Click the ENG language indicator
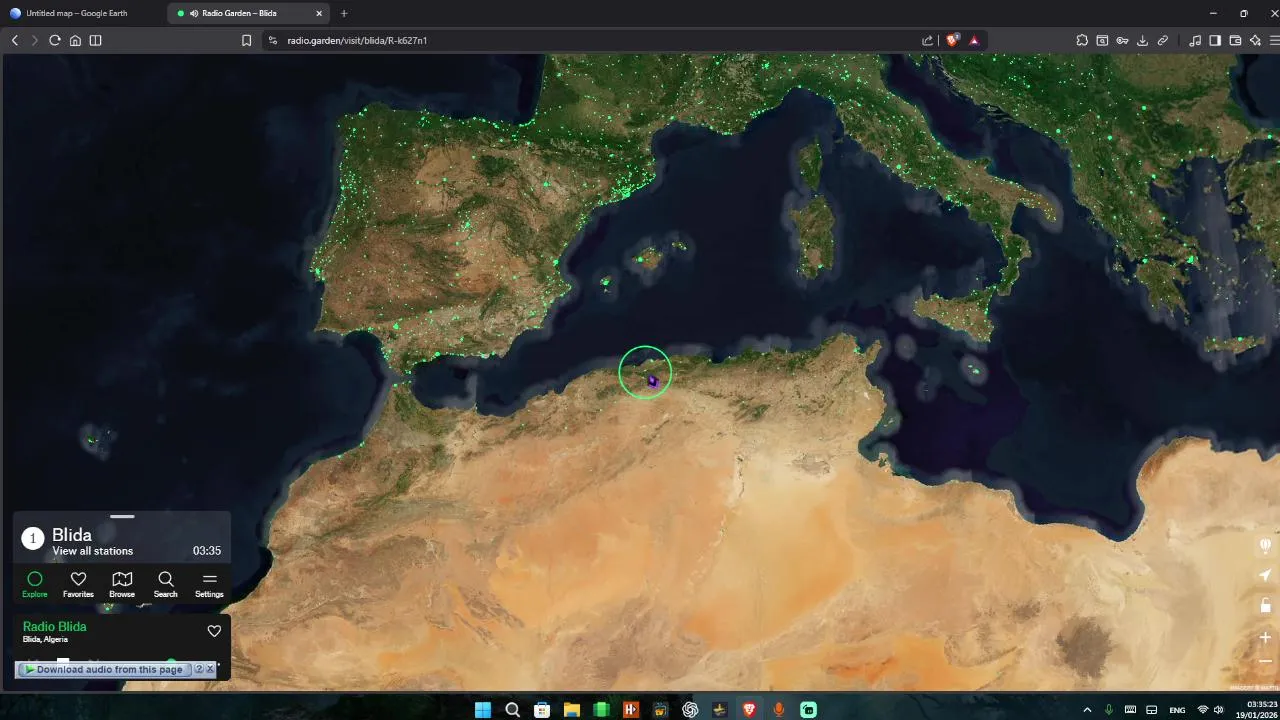Screen dimensions: 1280x720 [1177, 710]
